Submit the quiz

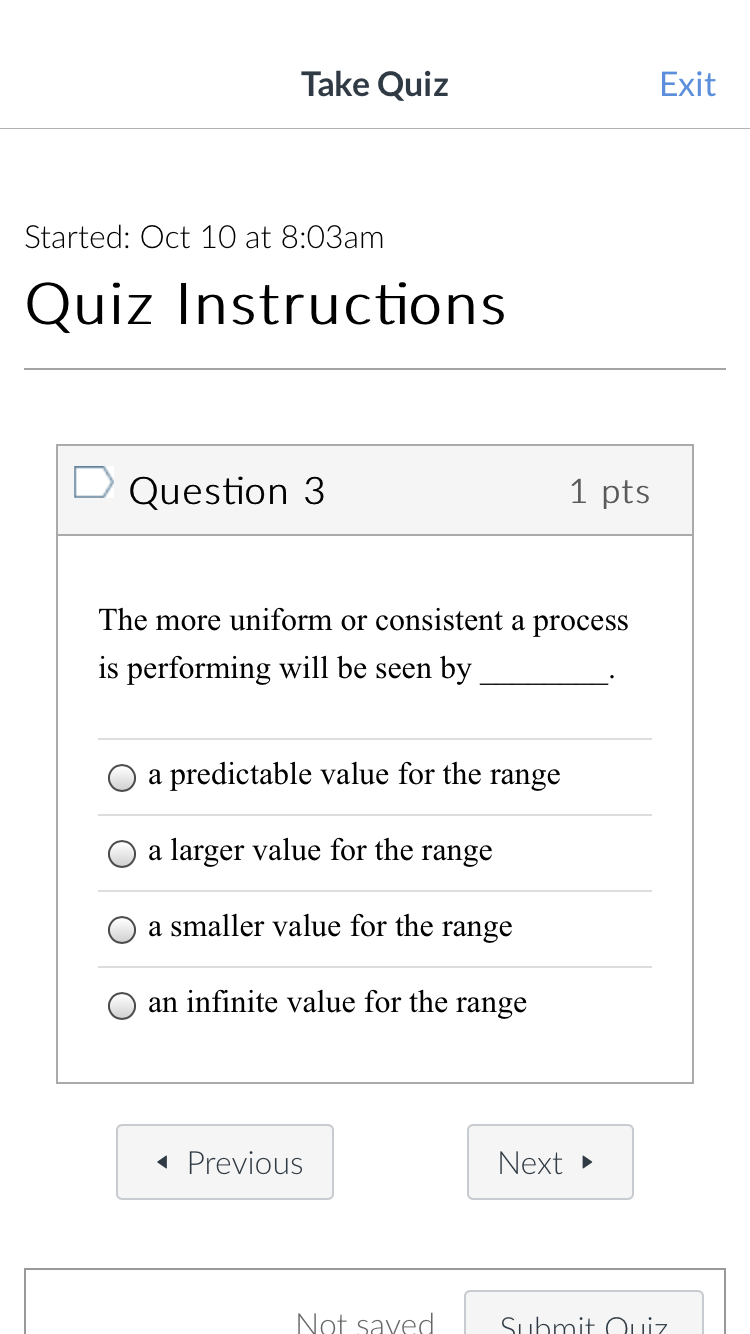tap(583, 1322)
